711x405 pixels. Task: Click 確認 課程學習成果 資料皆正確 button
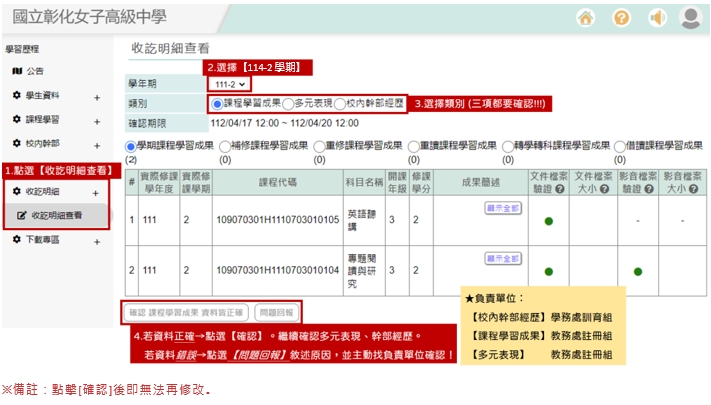(186, 312)
